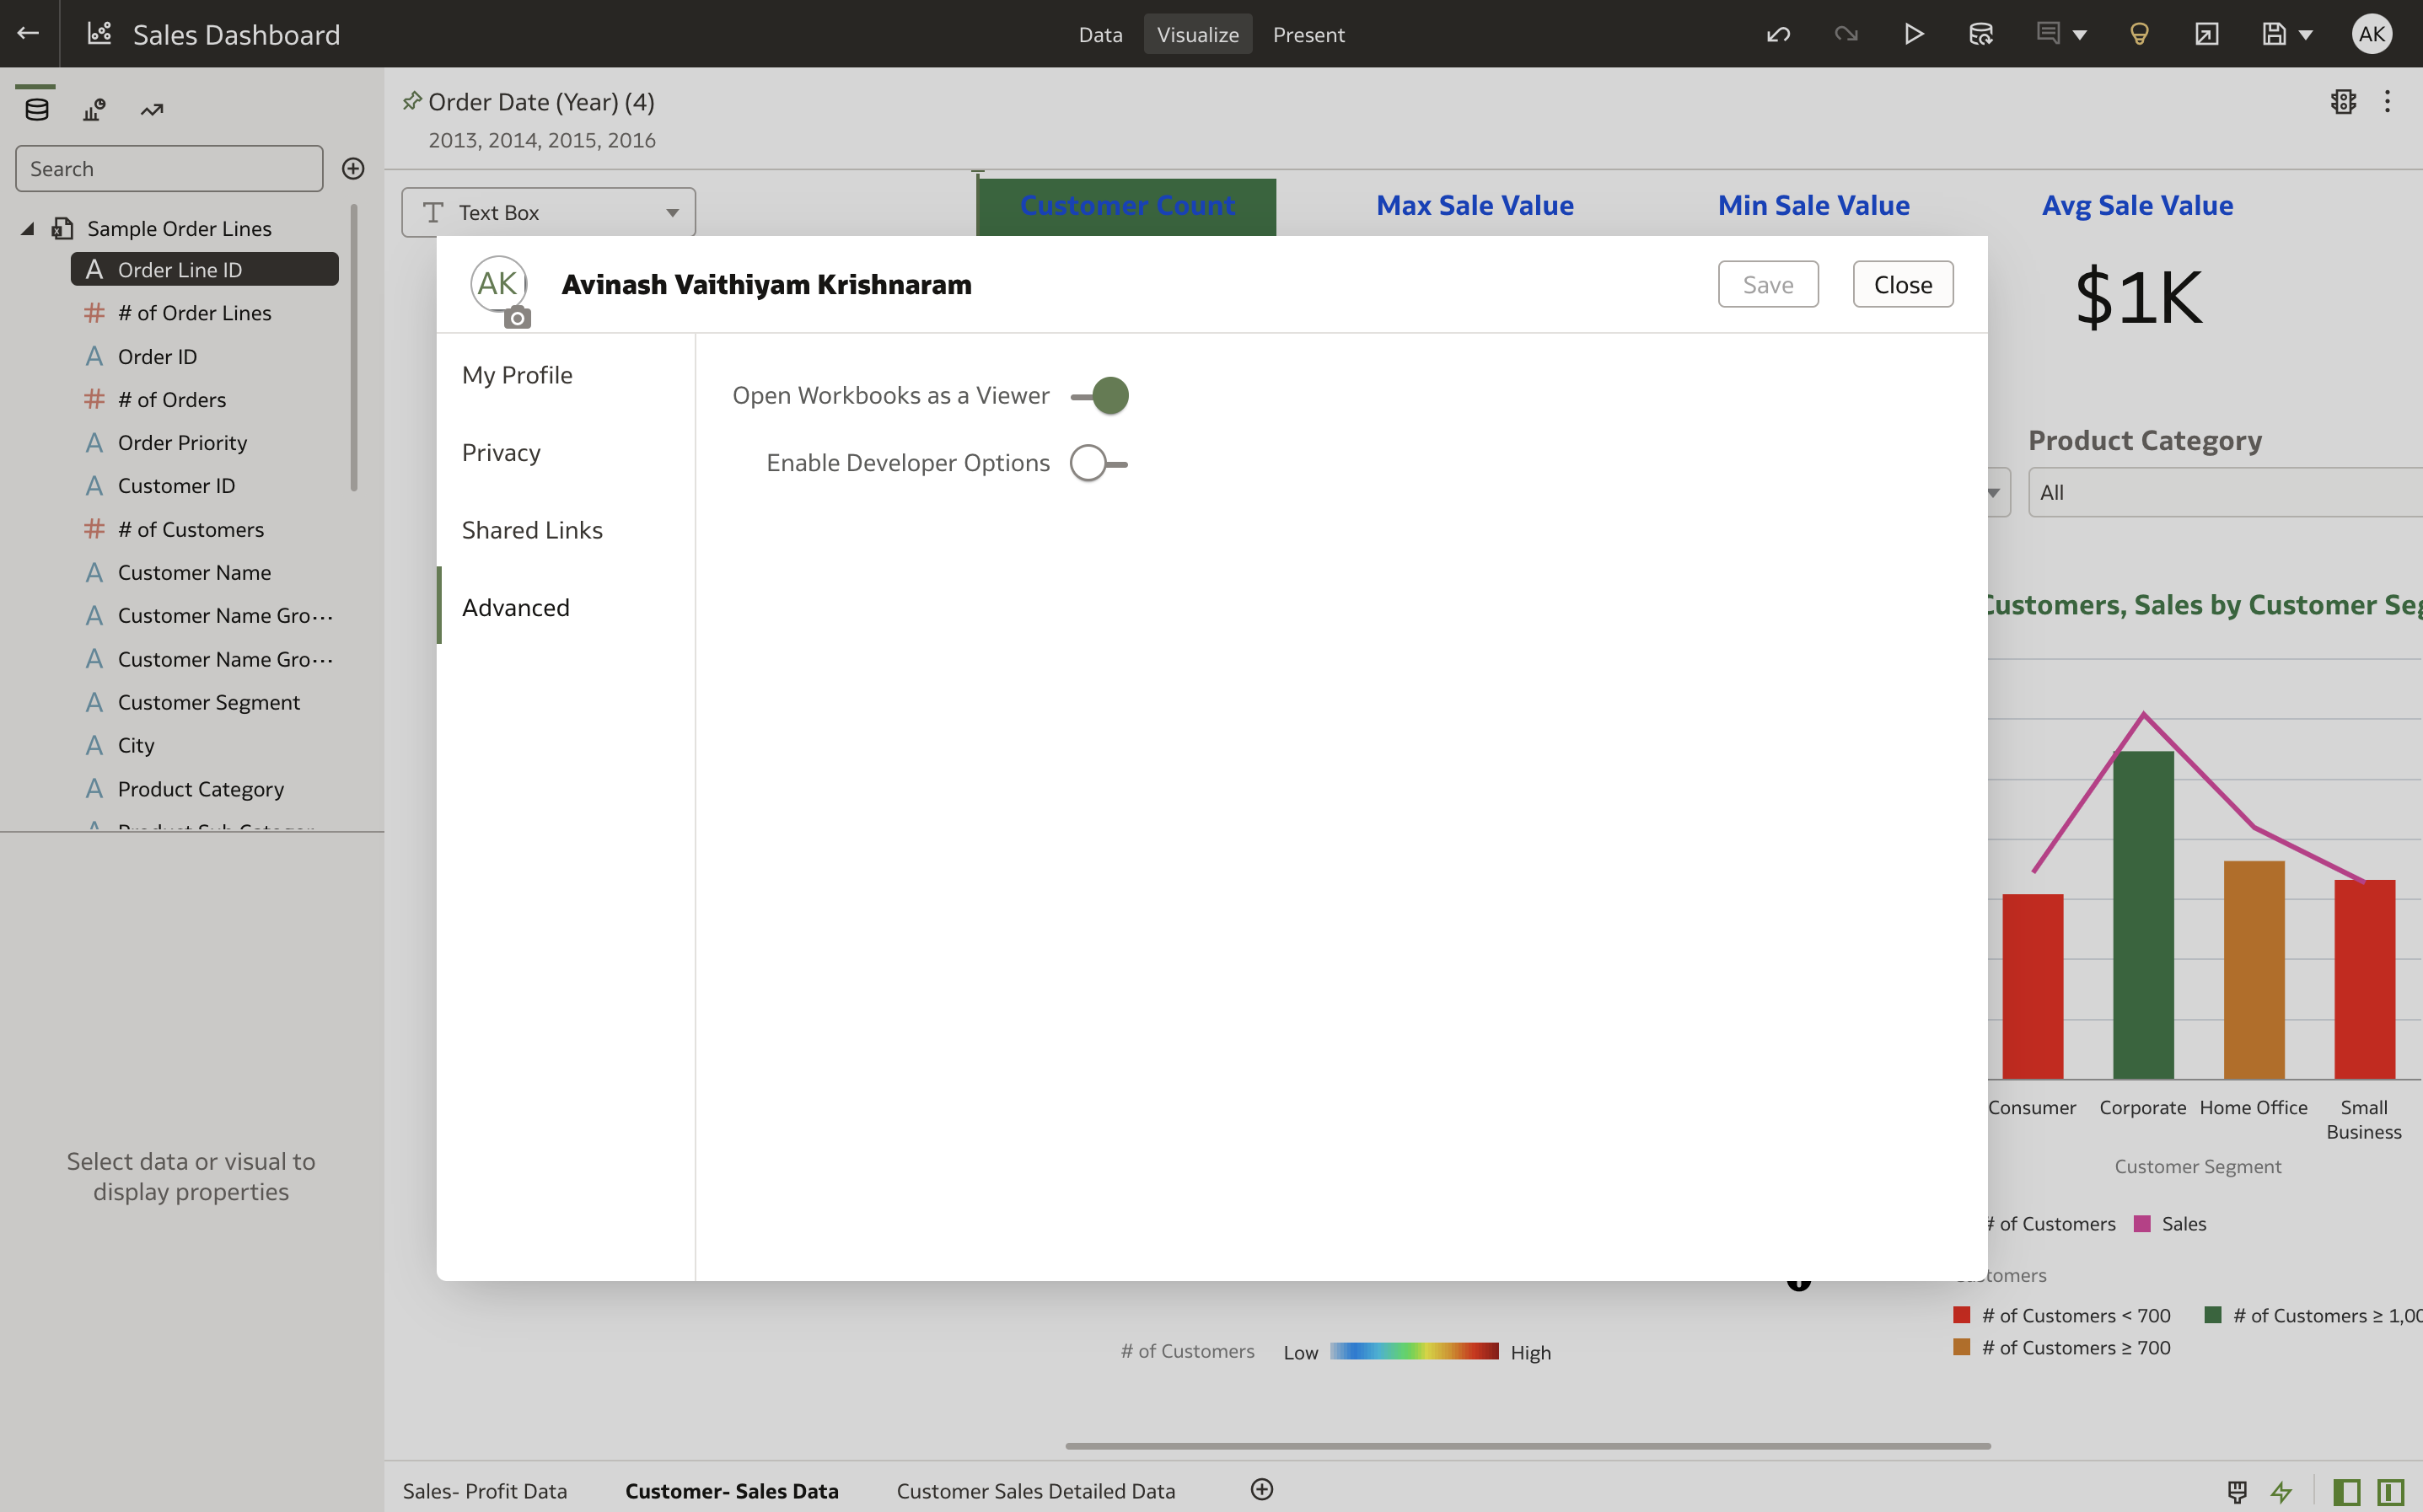The width and height of the screenshot is (2423, 1512).
Task: Click the Undo icon in the toolbar
Action: point(1778,33)
